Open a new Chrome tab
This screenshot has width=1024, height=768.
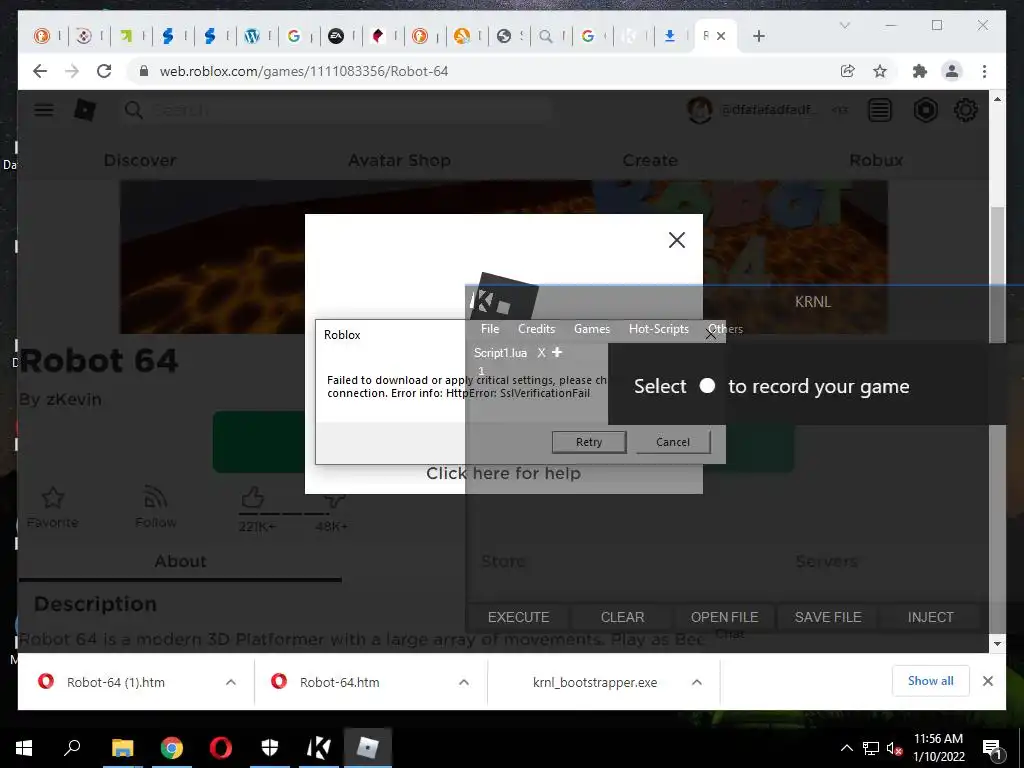point(758,36)
